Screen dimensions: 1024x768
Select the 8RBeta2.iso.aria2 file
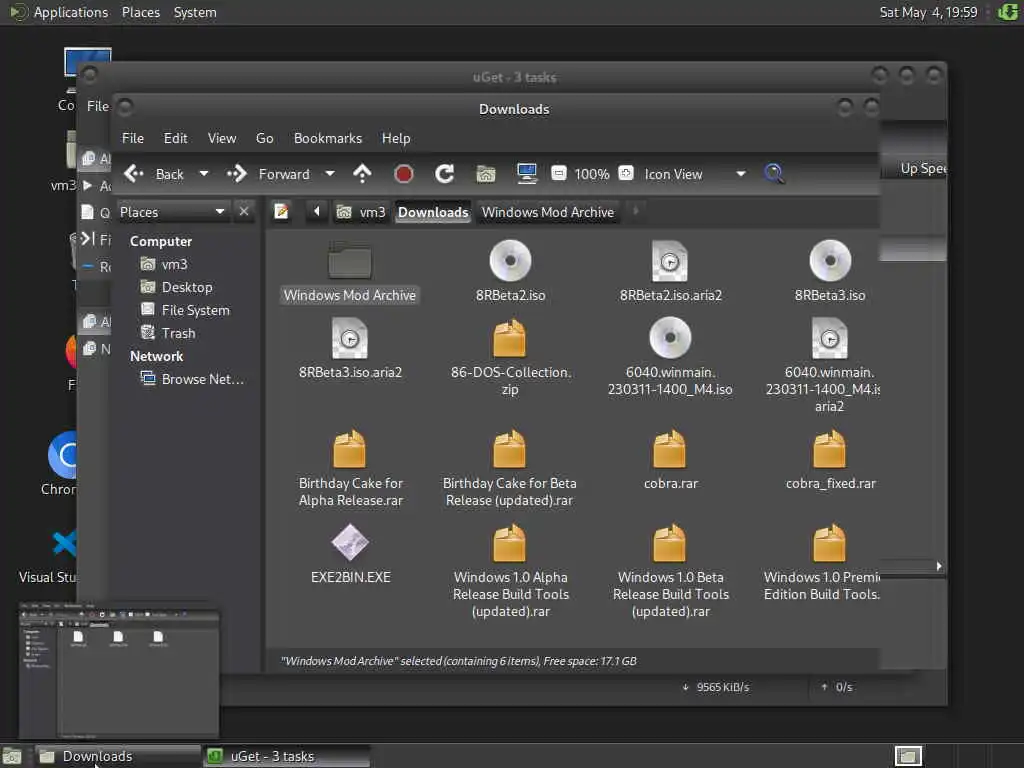click(670, 271)
